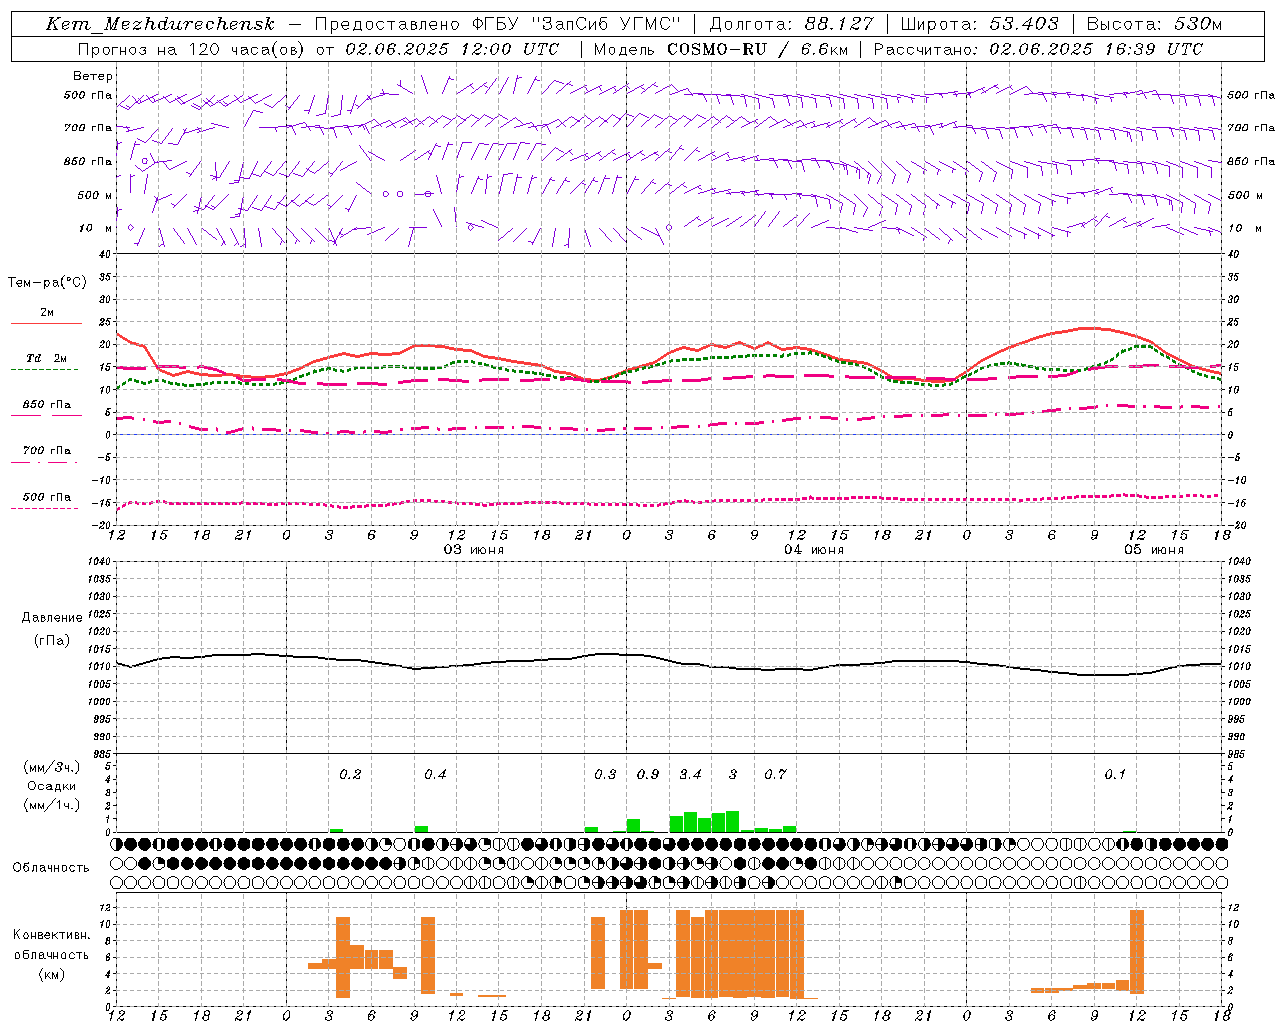Click the 0.2 precipitation total
This screenshot has height=1024, width=1280.
pyautogui.click(x=350, y=774)
